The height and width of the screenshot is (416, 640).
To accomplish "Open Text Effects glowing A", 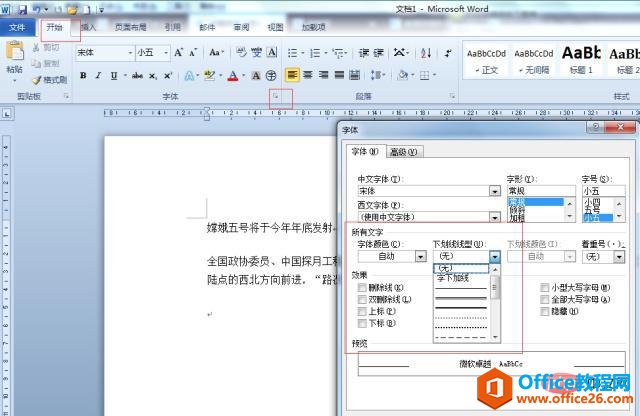I will pos(189,76).
